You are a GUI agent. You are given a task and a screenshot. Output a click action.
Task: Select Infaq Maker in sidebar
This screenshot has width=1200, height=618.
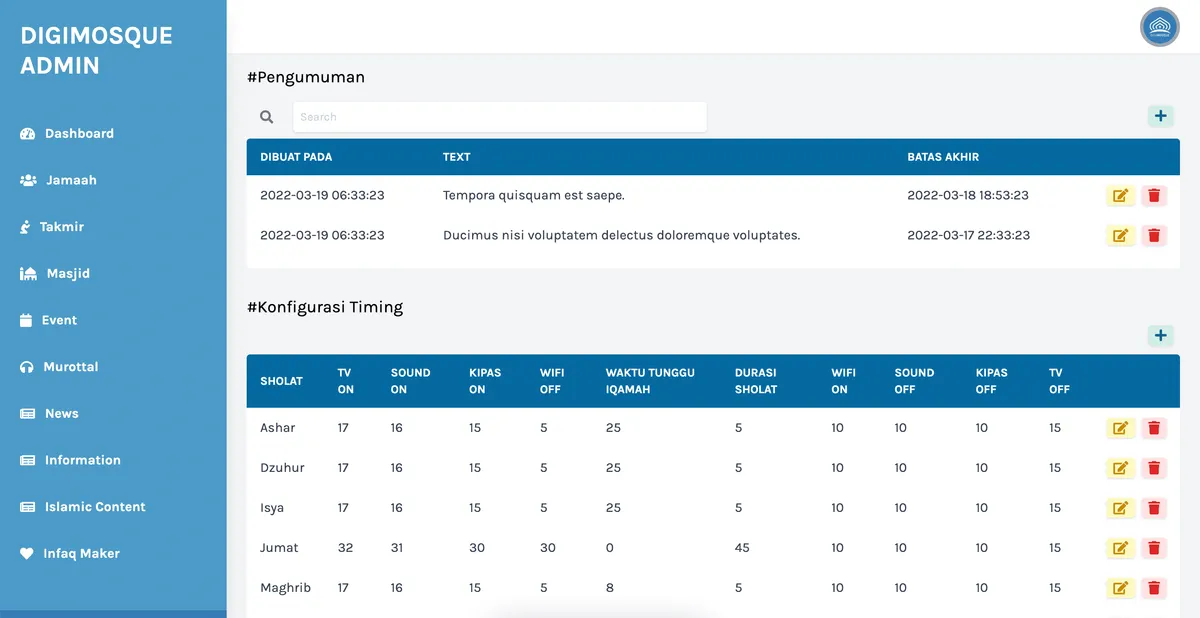point(82,554)
